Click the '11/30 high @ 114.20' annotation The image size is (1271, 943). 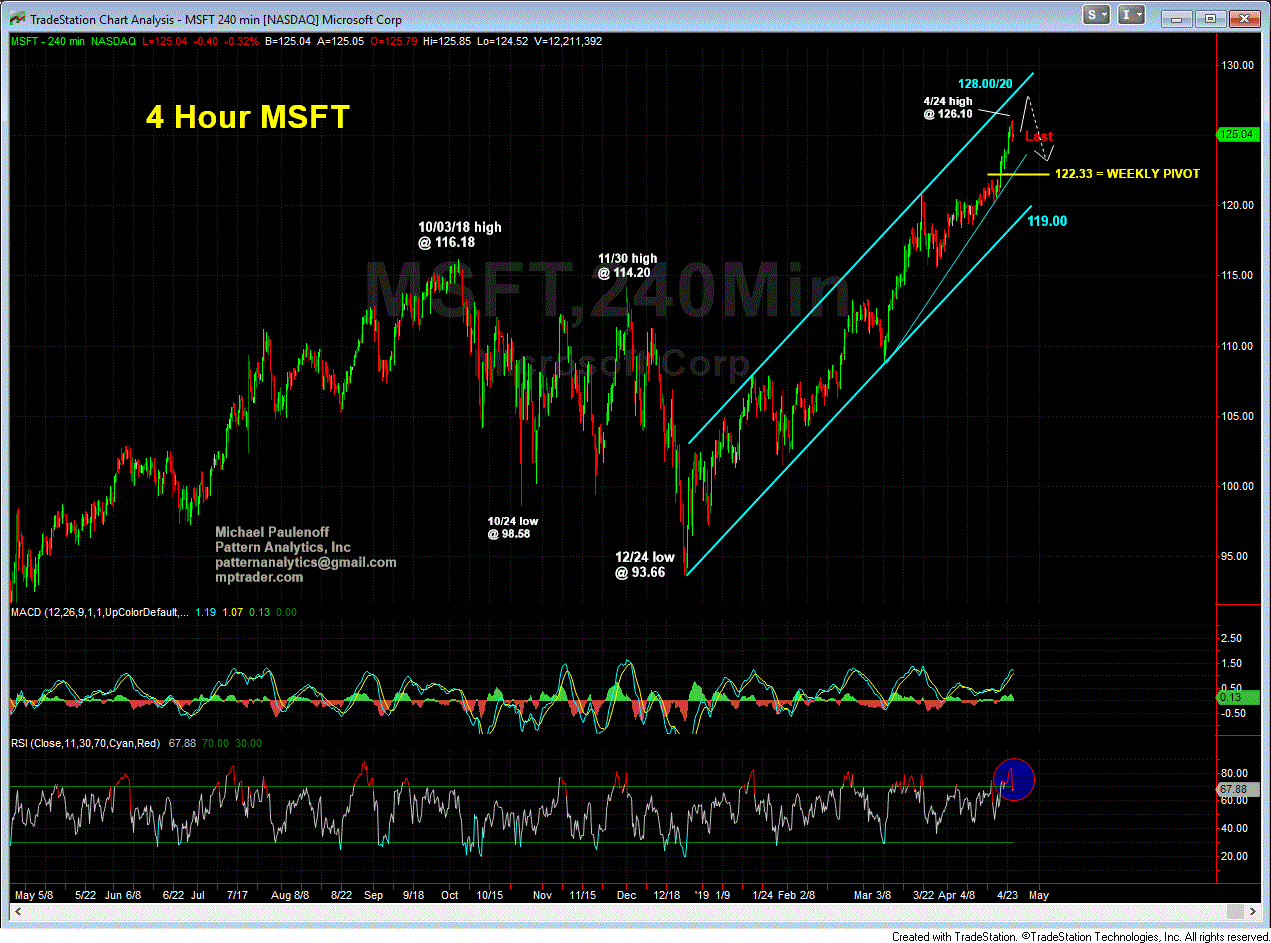[x=628, y=265]
